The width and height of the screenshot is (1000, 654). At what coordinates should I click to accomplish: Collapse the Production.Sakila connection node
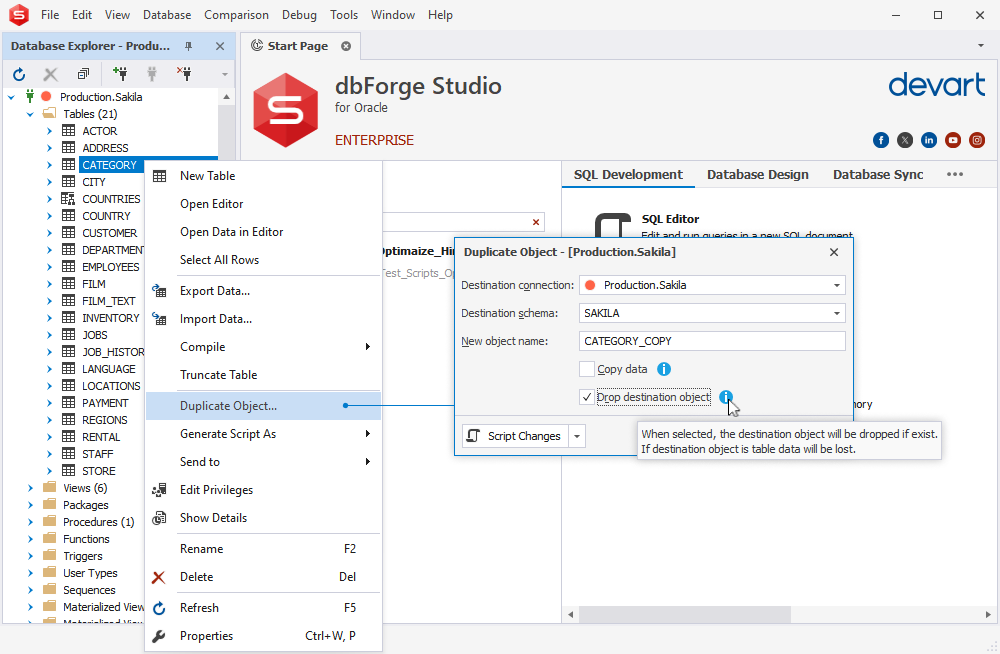pos(11,97)
